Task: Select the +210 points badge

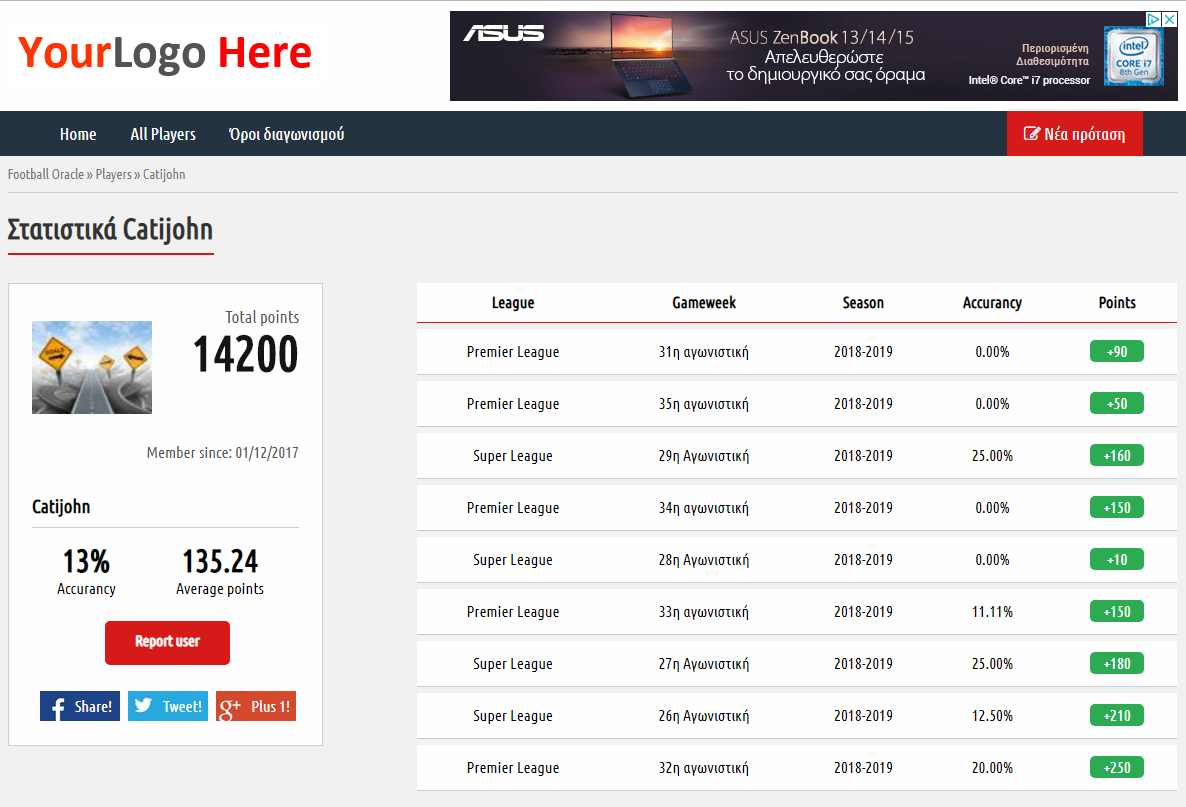Action: 1116,716
